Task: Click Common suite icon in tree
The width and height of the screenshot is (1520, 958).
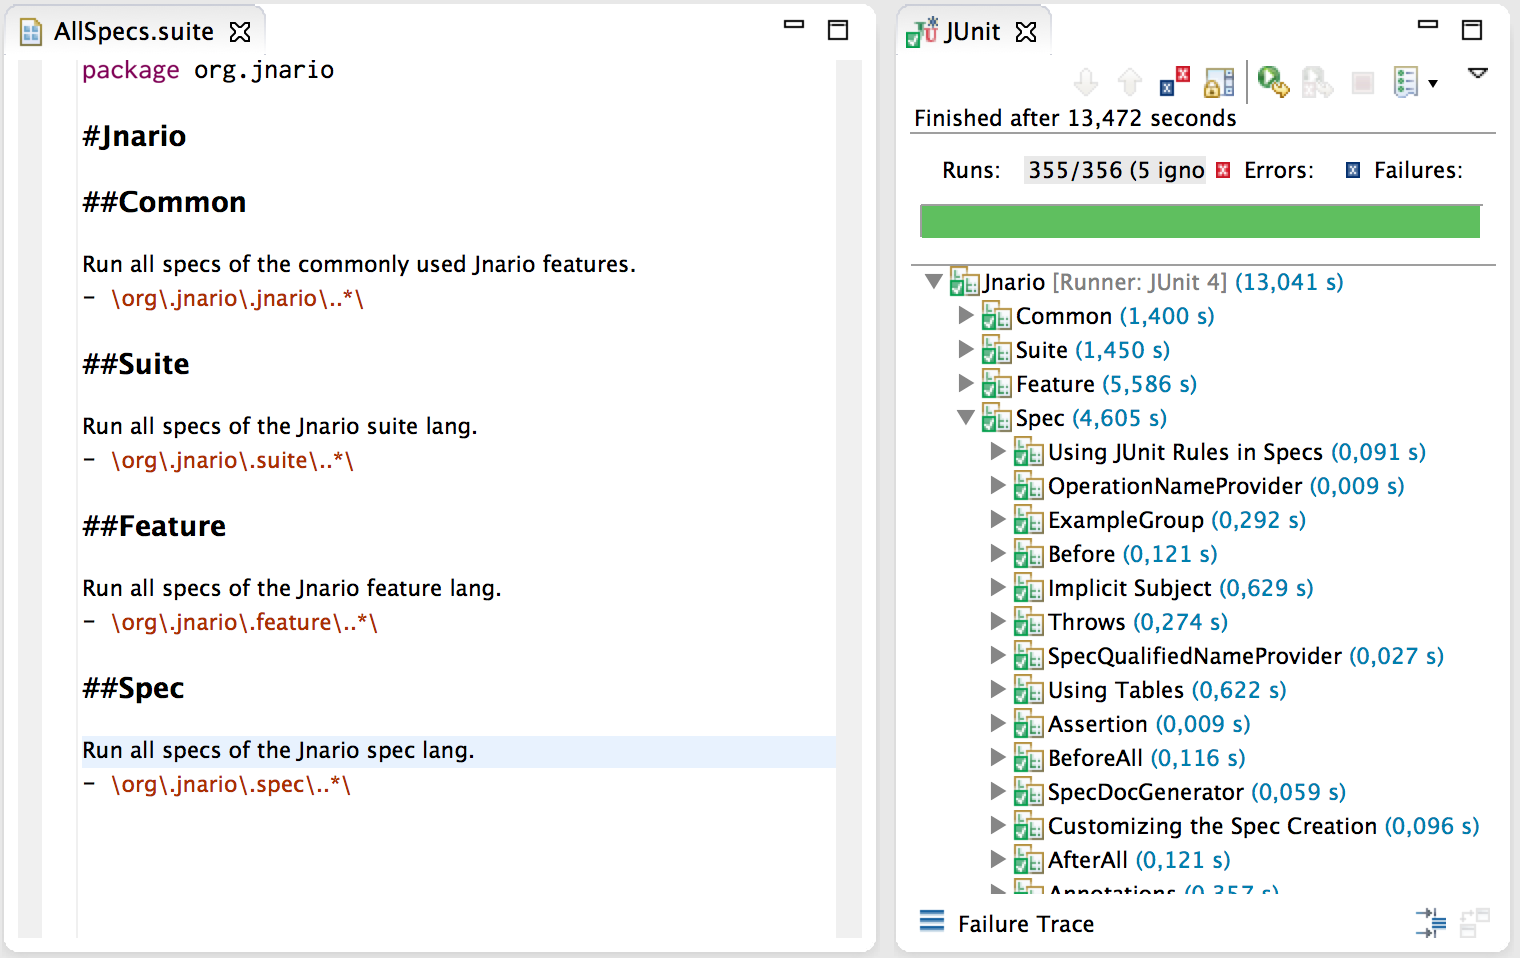Action: coord(996,316)
